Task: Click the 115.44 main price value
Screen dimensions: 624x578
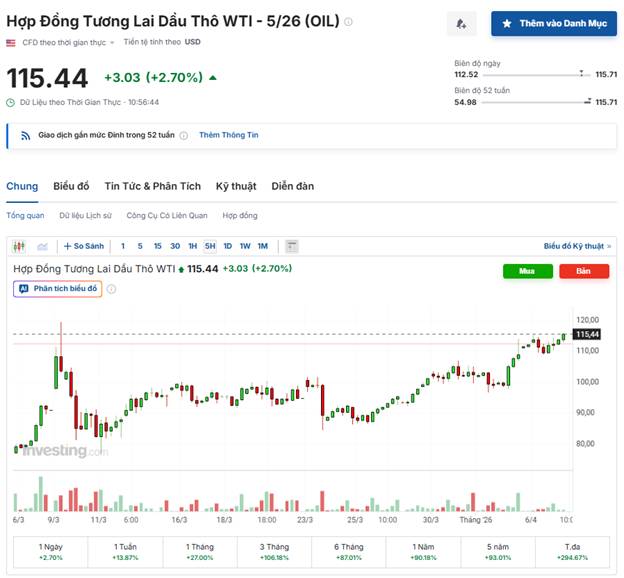Action: click(47, 78)
